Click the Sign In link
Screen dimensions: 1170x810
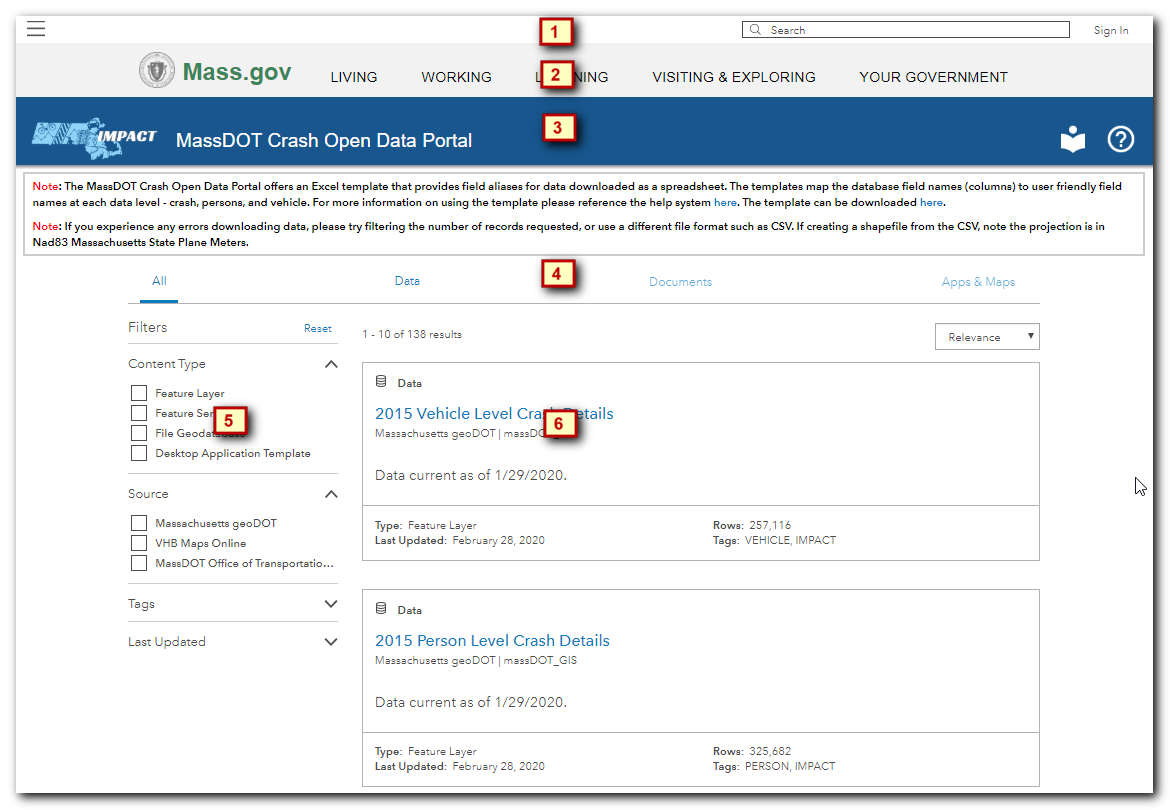(1111, 31)
